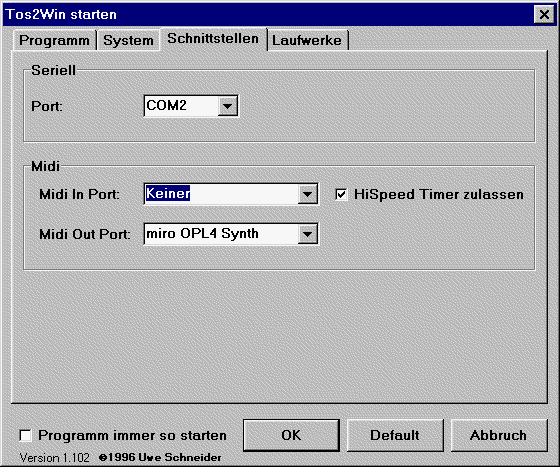Confirm settings with the OK button
Image resolution: width=560 pixels, height=467 pixels.
click(x=291, y=435)
